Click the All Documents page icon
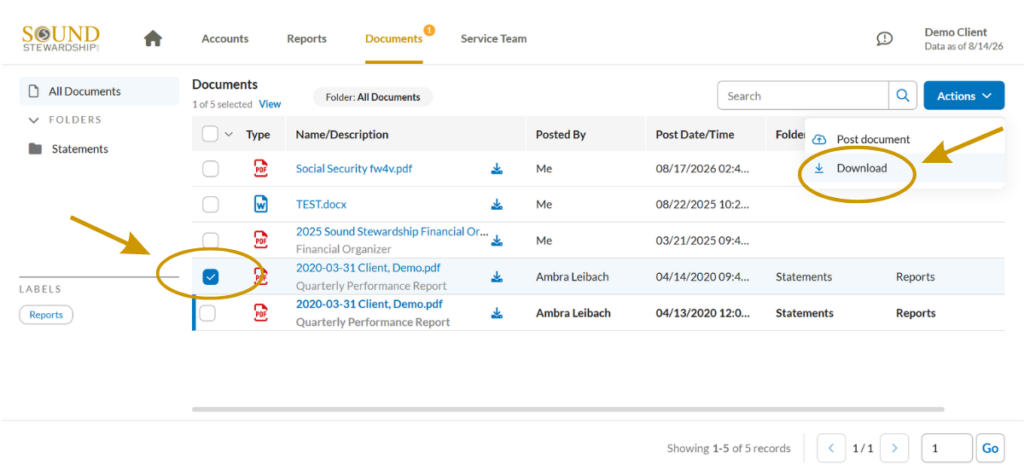This screenshot has width=1024, height=476. 35,91
